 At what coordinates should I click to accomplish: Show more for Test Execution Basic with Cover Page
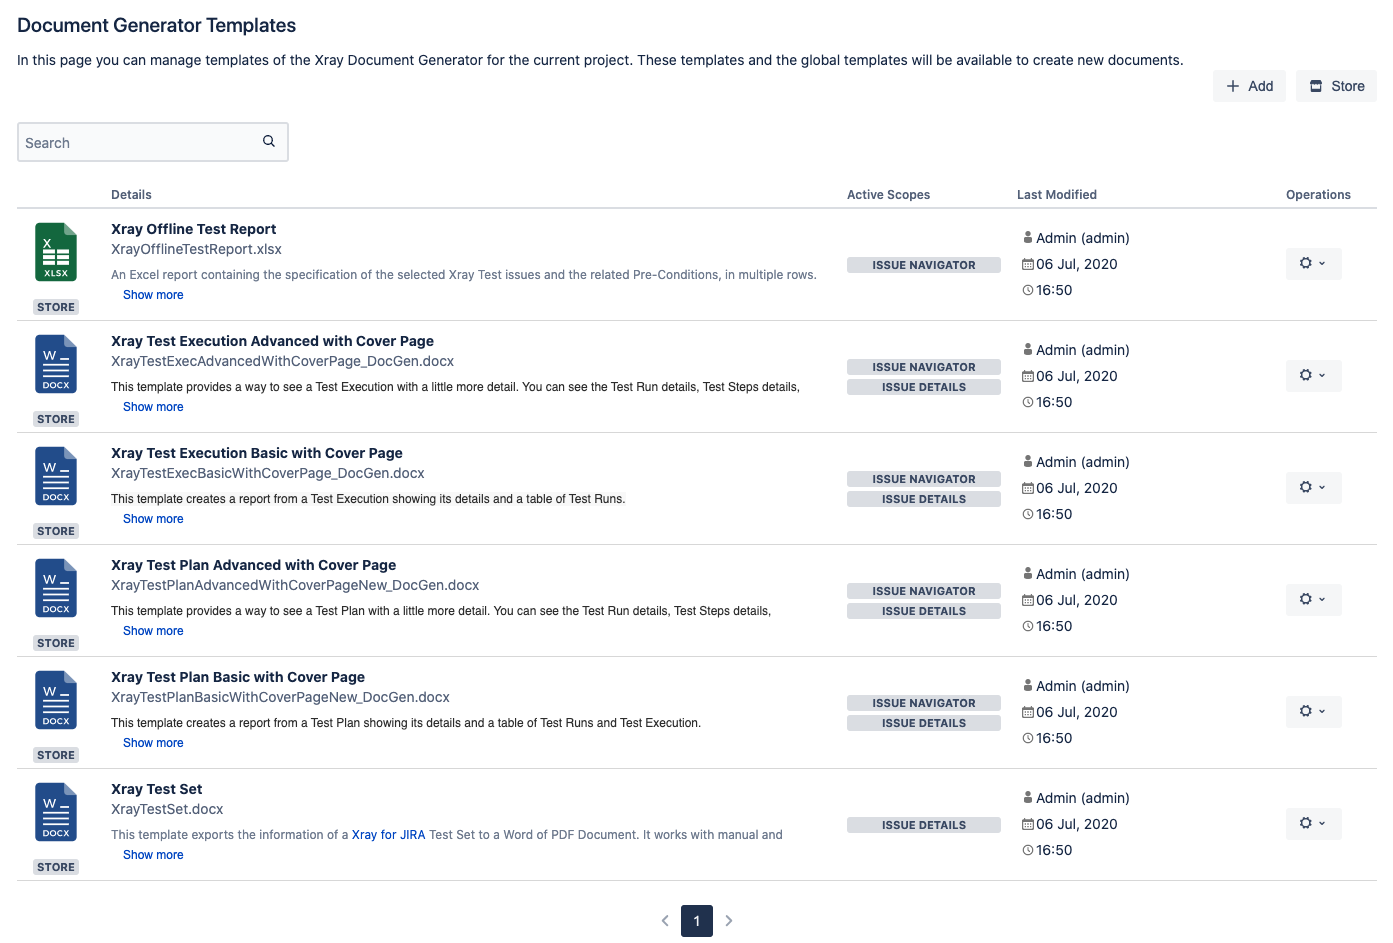pyautogui.click(x=153, y=519)
